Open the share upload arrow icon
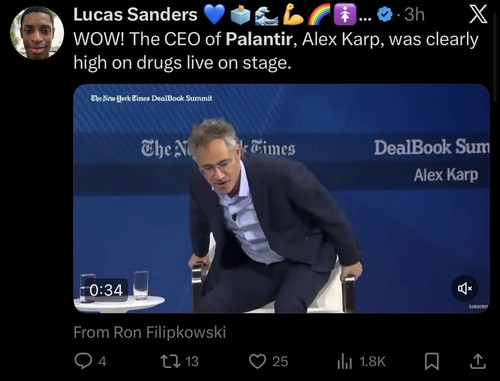 coord(478,361)
